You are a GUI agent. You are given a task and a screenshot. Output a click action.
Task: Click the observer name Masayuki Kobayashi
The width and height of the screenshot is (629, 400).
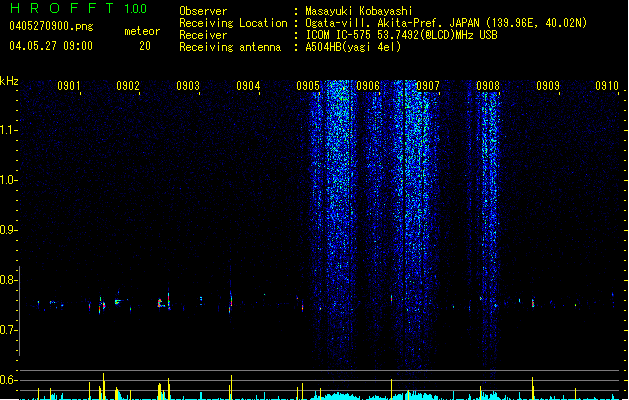pyautogui.click(x=359, y=11)
